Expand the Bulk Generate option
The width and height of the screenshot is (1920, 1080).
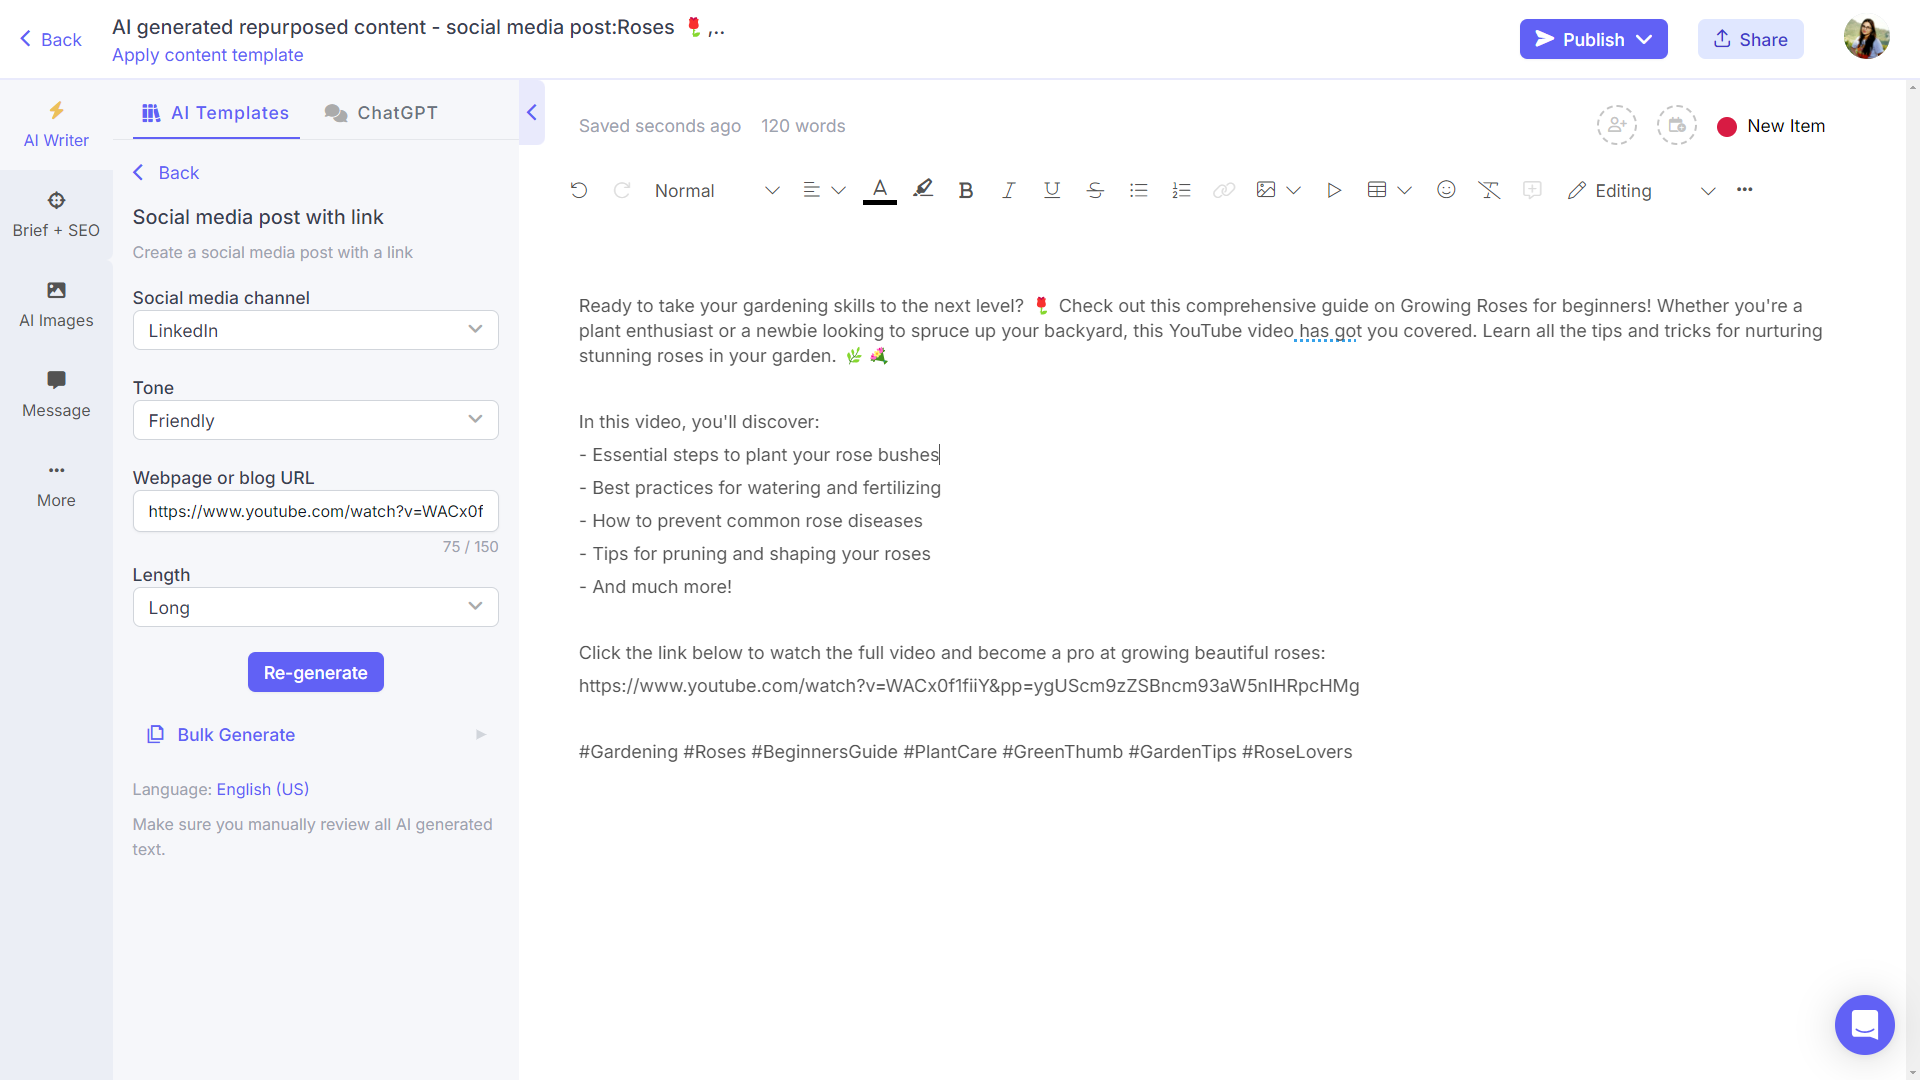coord(315,735)
